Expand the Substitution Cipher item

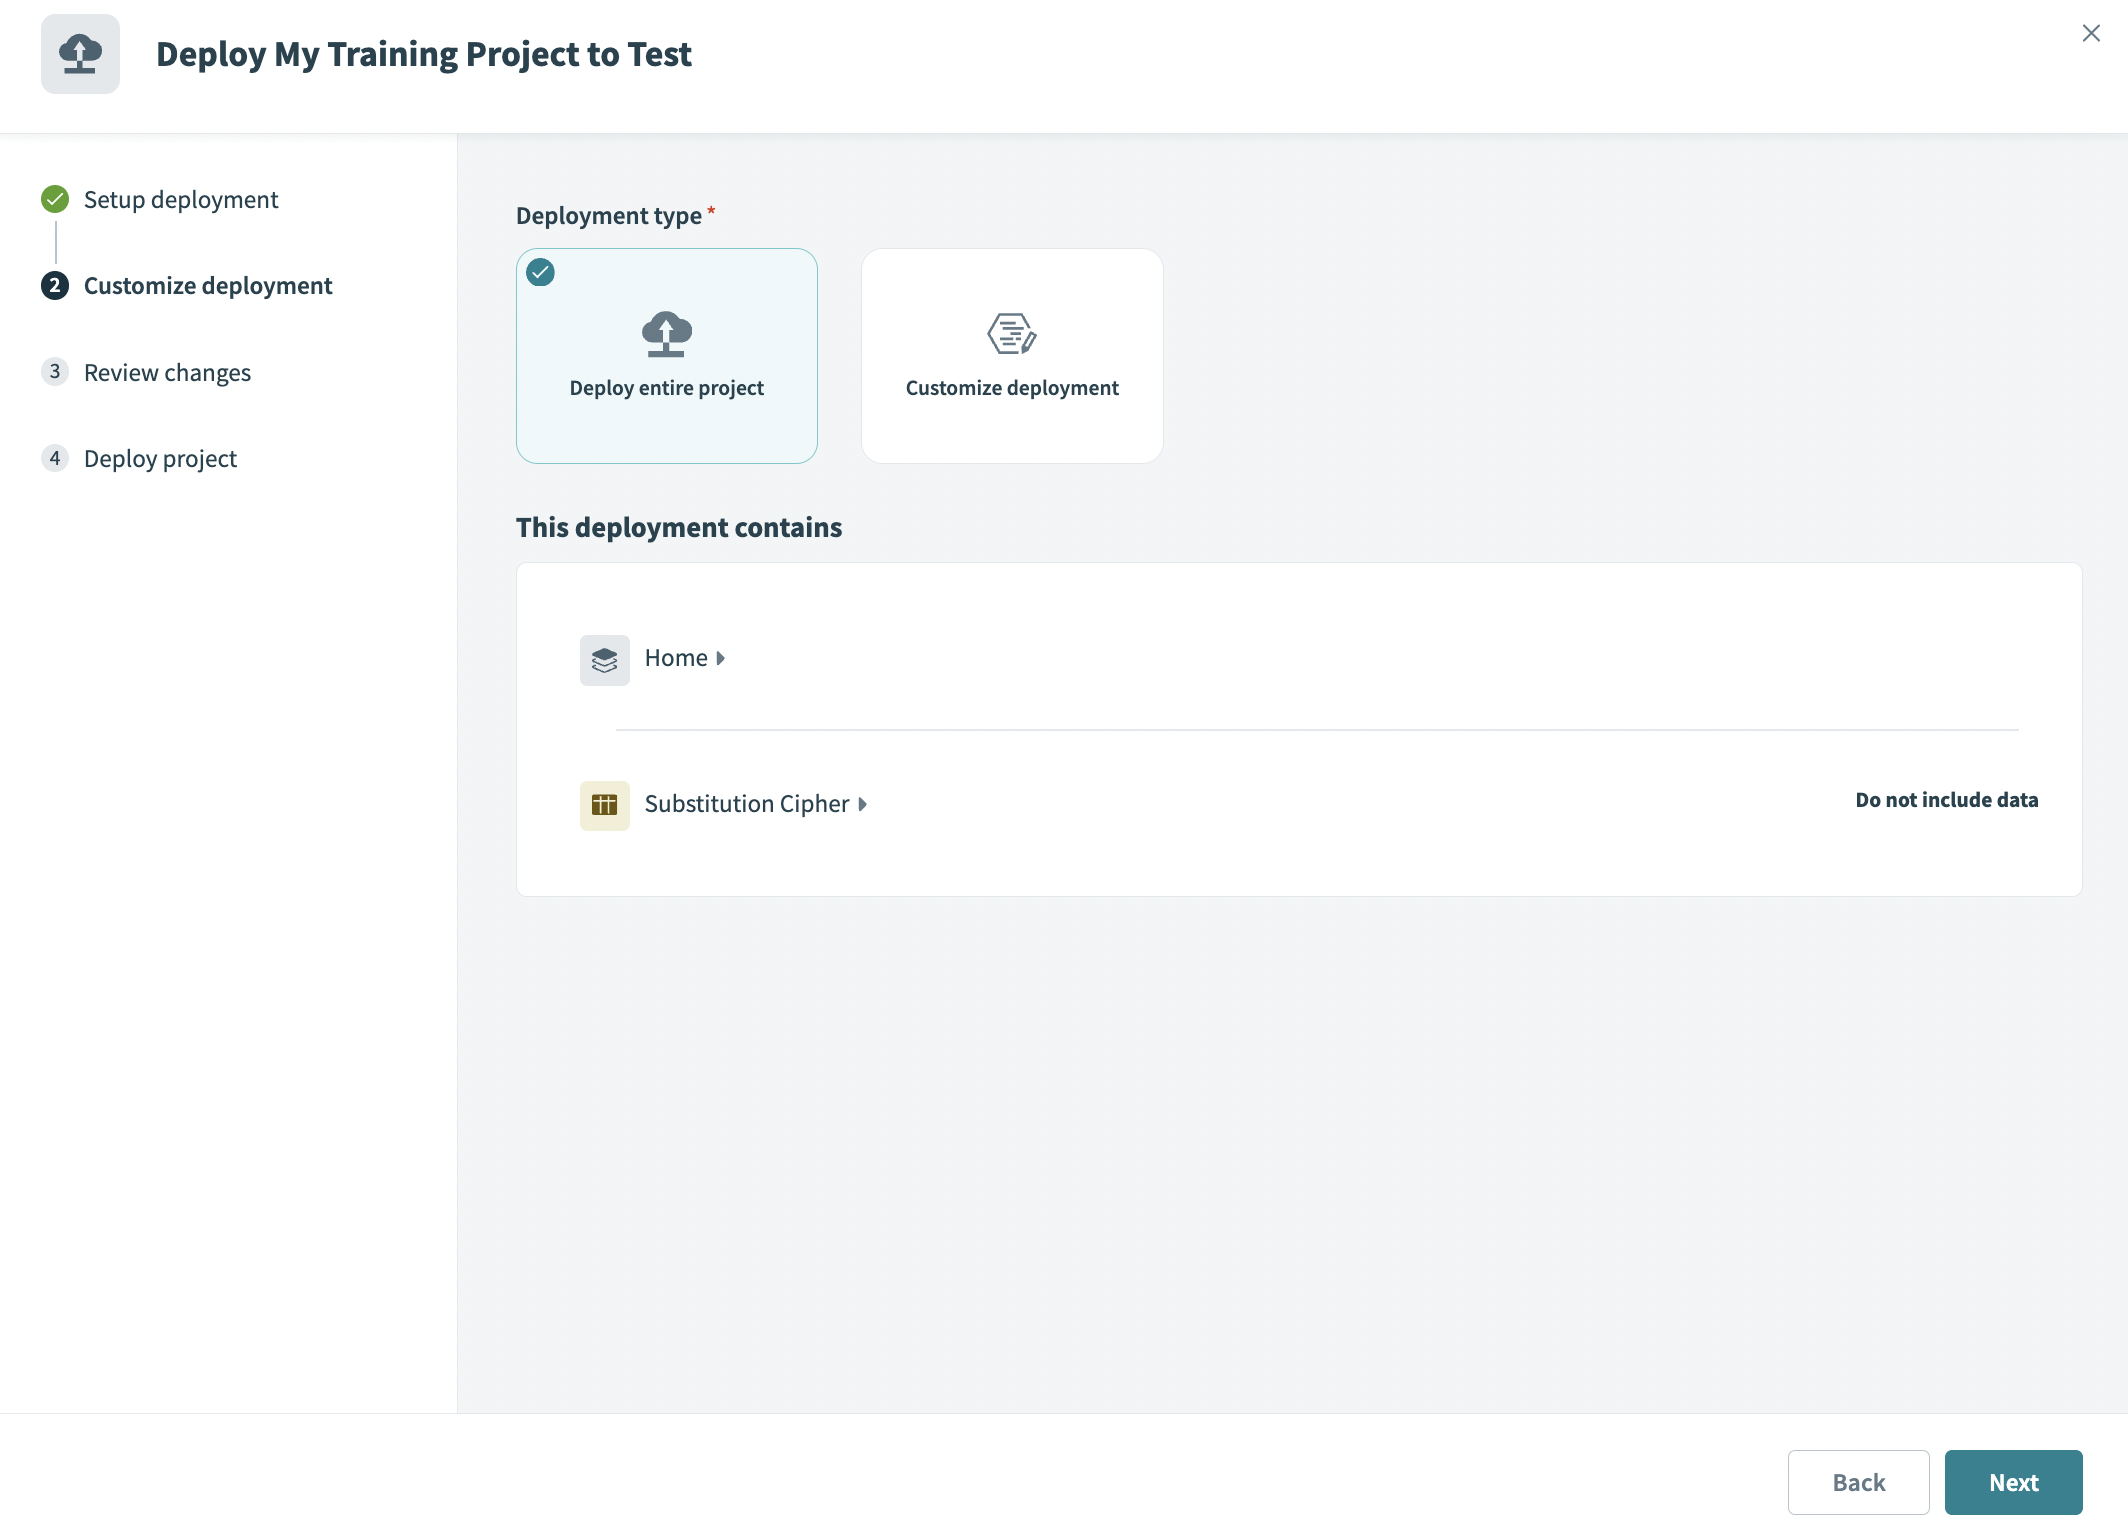[862, 804]
